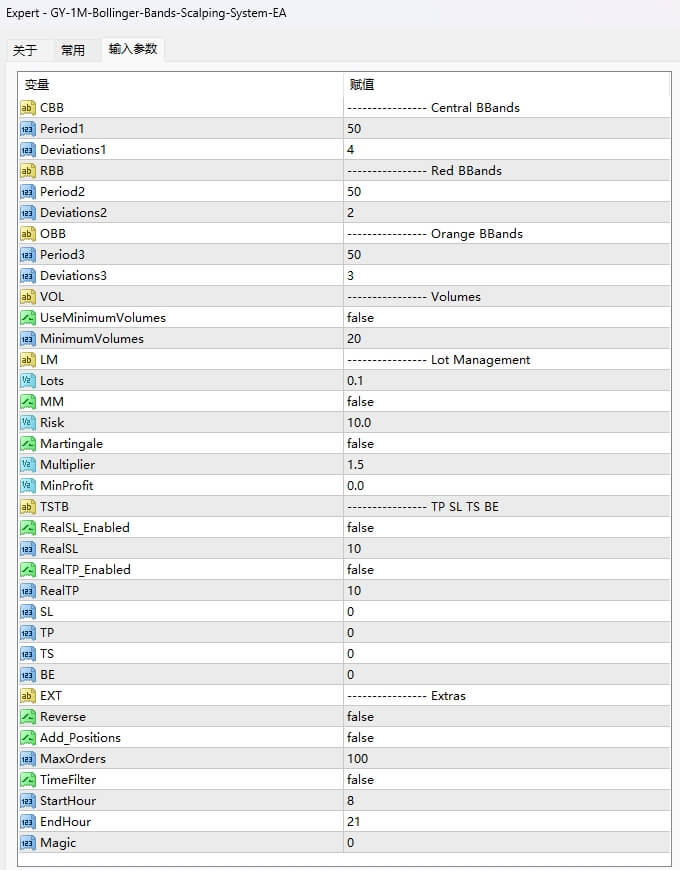
Task: Click the string icon beside TSTB
Action: point(28,506)
